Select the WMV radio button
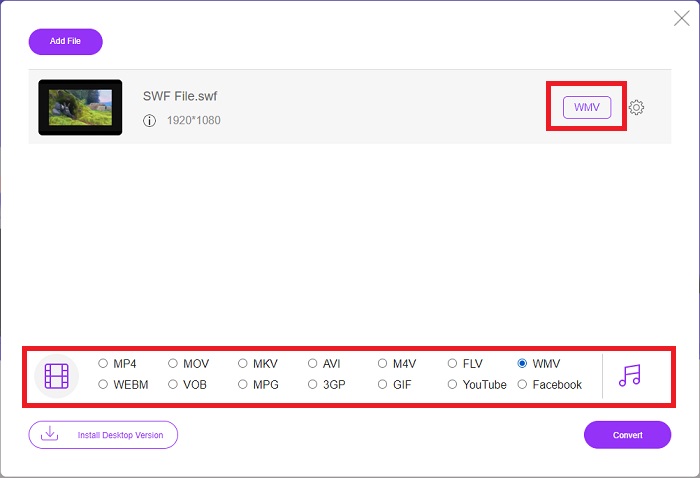The image size is (700, 478). click(522, 363)
